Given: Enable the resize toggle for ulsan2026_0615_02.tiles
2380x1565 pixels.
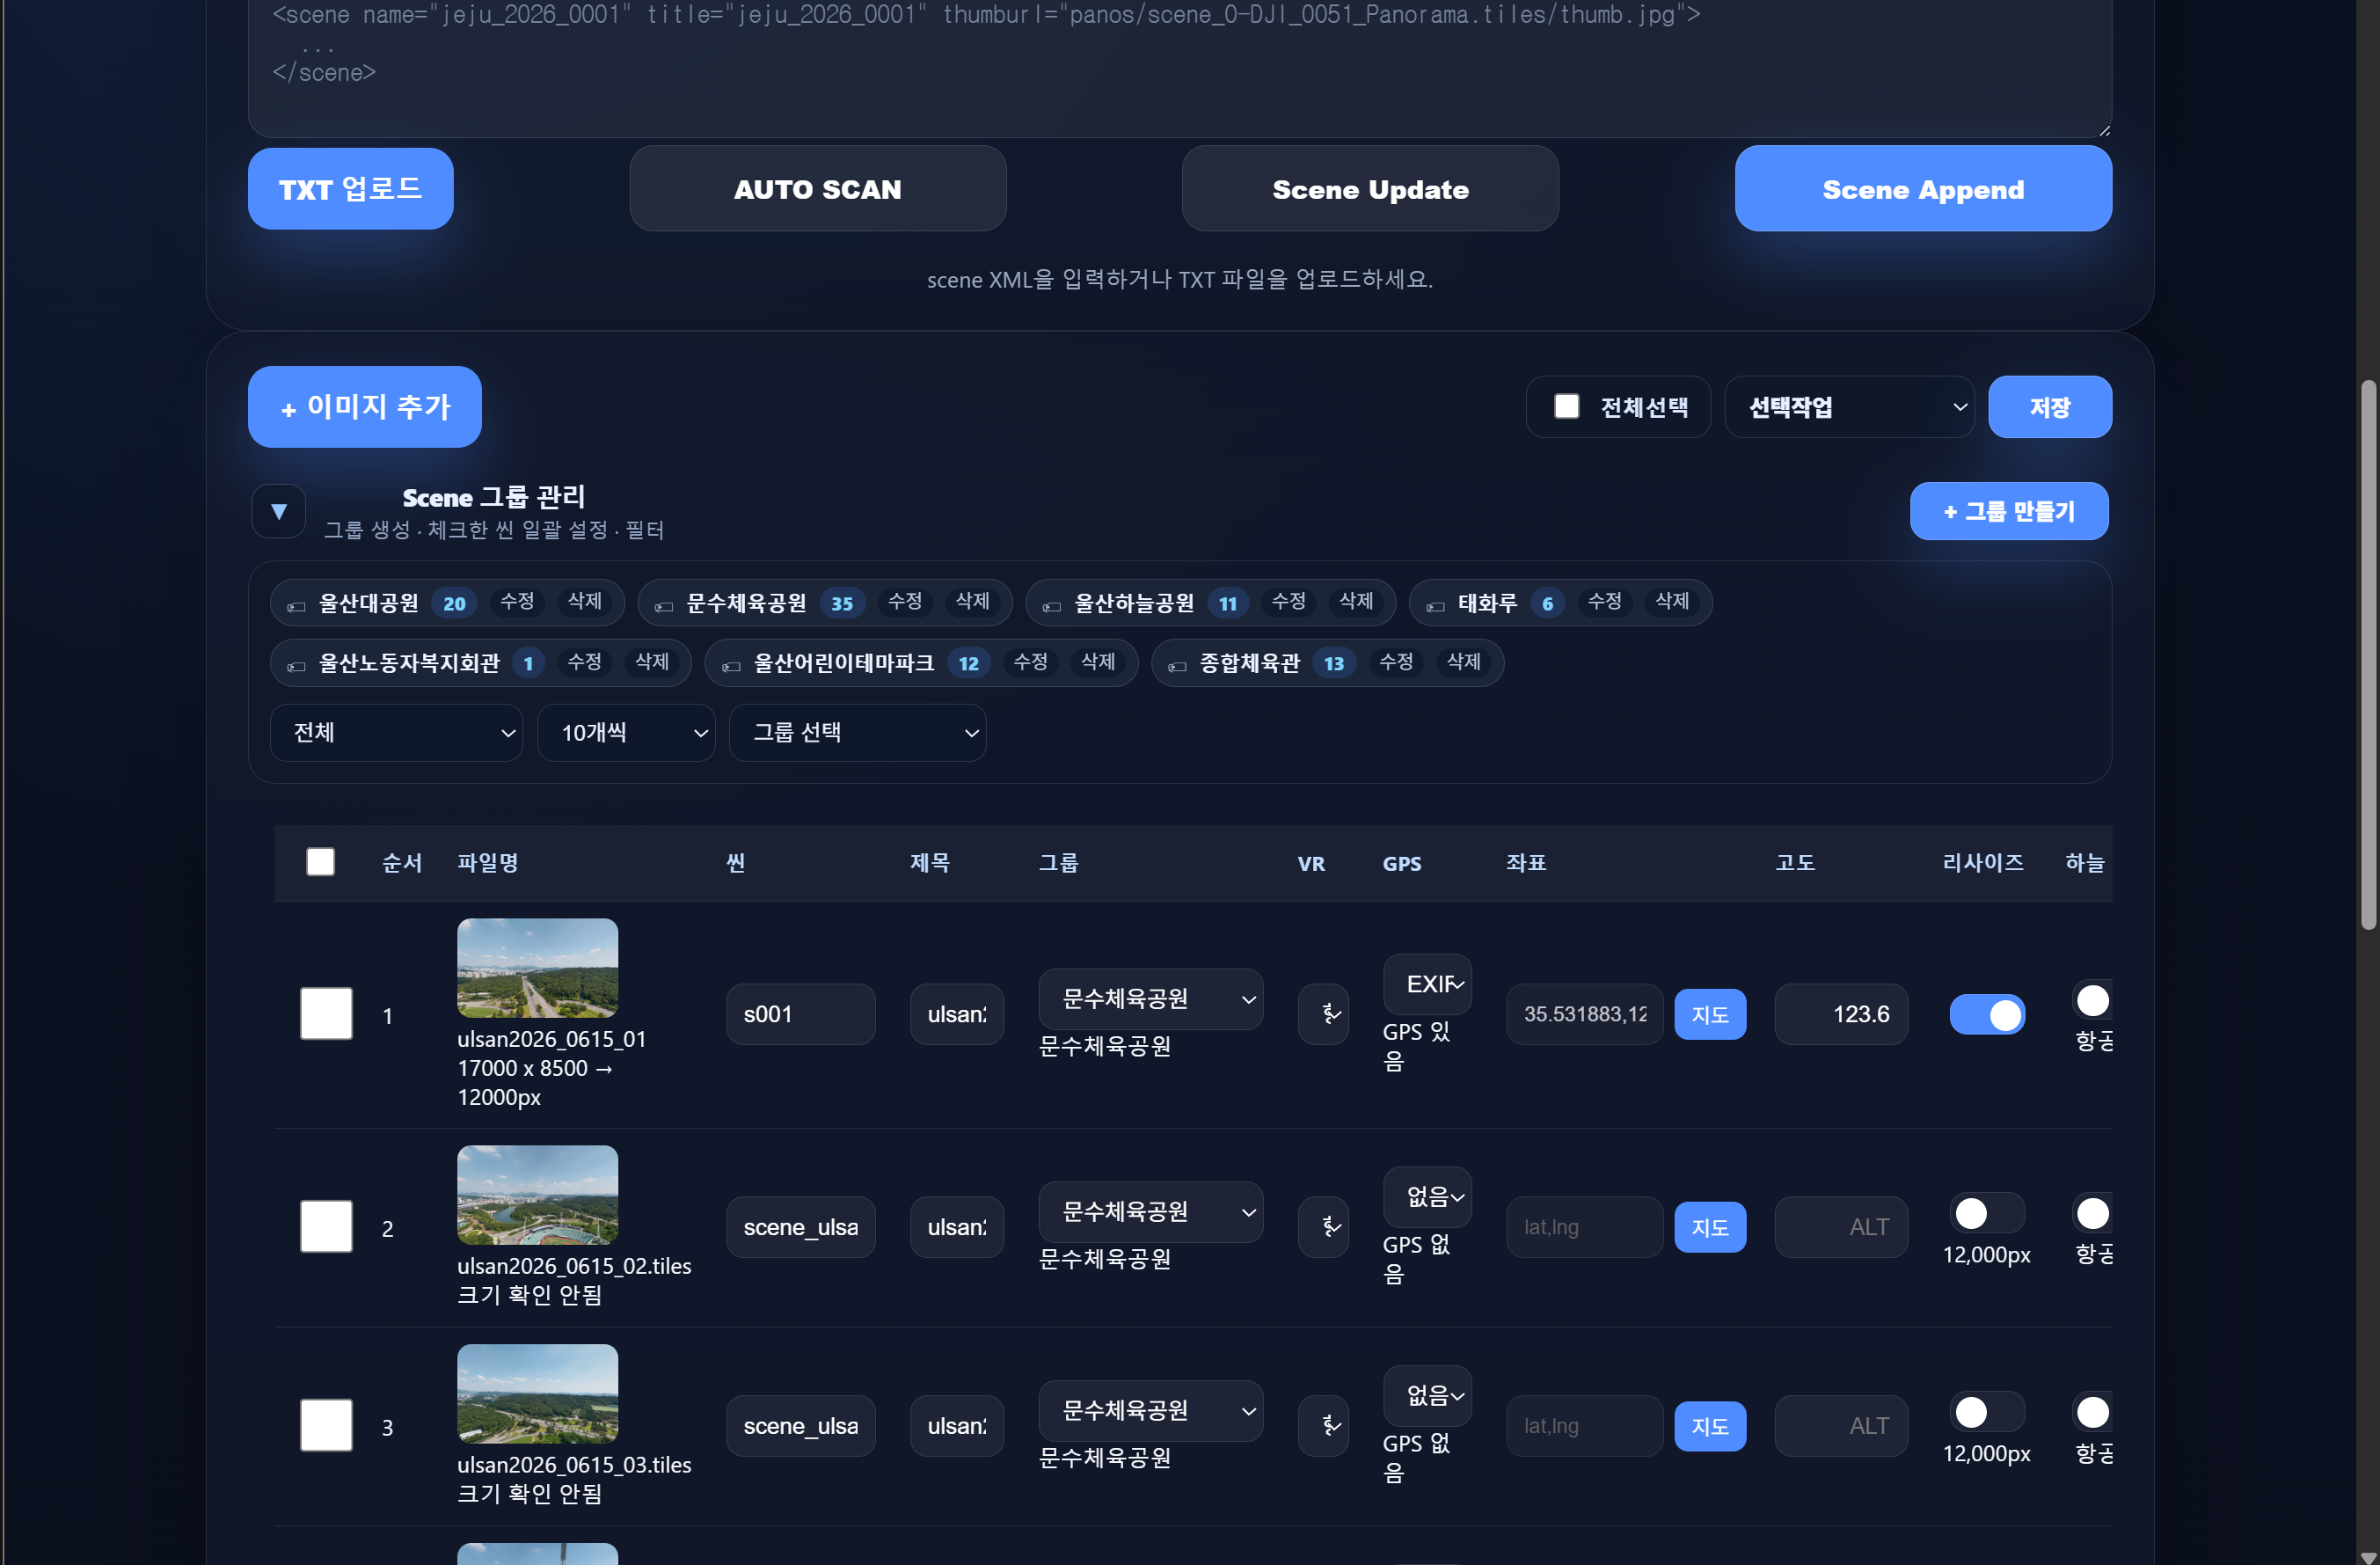Looking at the screenshot, I should point(1988,1214).
